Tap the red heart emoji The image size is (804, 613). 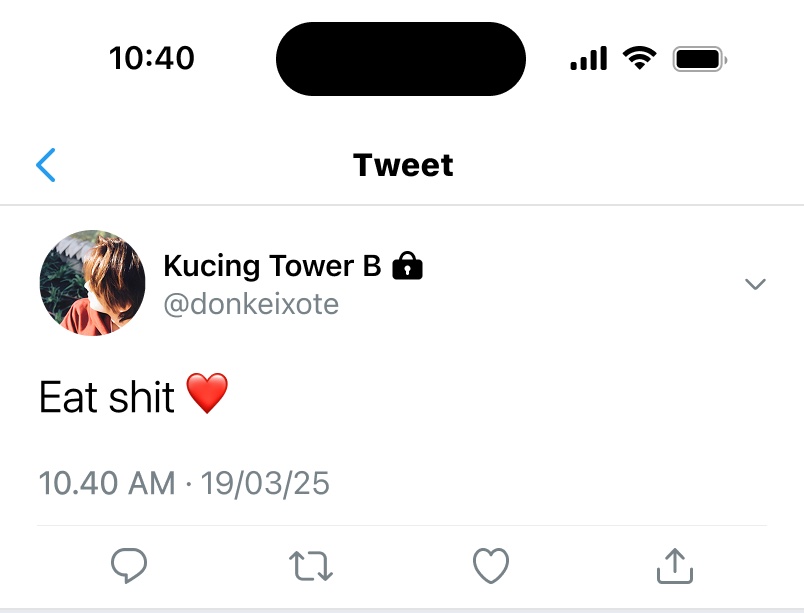click(207, 393)
